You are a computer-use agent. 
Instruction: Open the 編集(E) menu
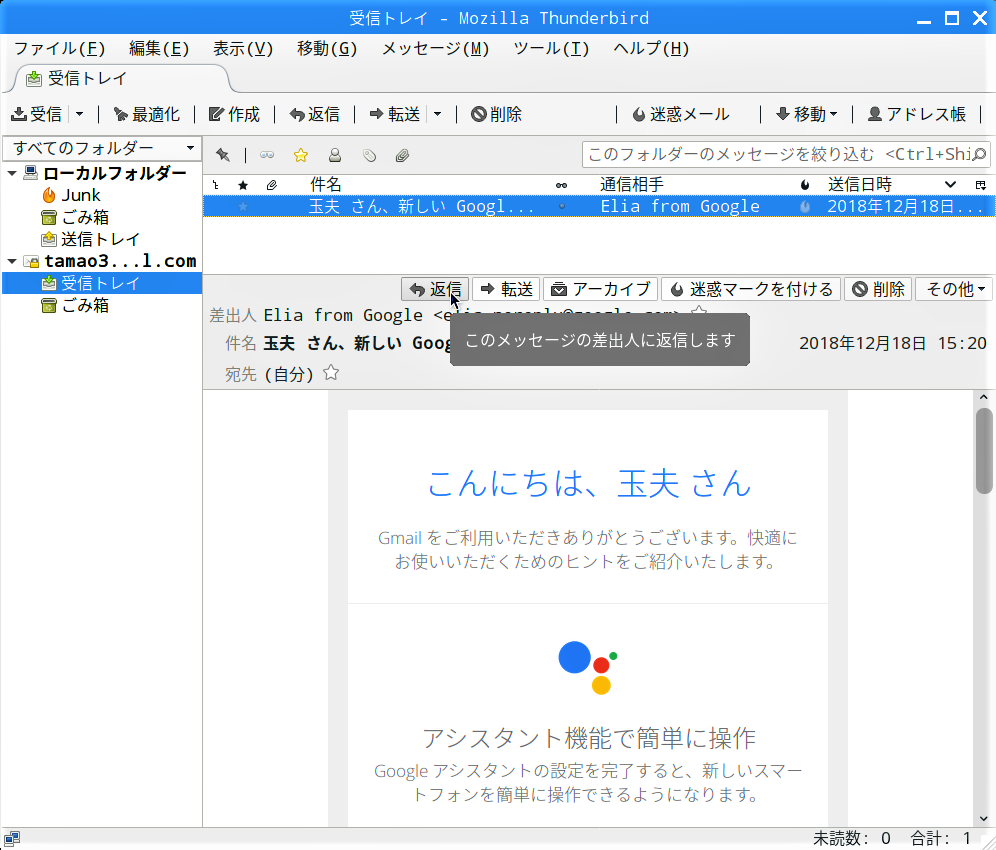(x=159, y=48)
